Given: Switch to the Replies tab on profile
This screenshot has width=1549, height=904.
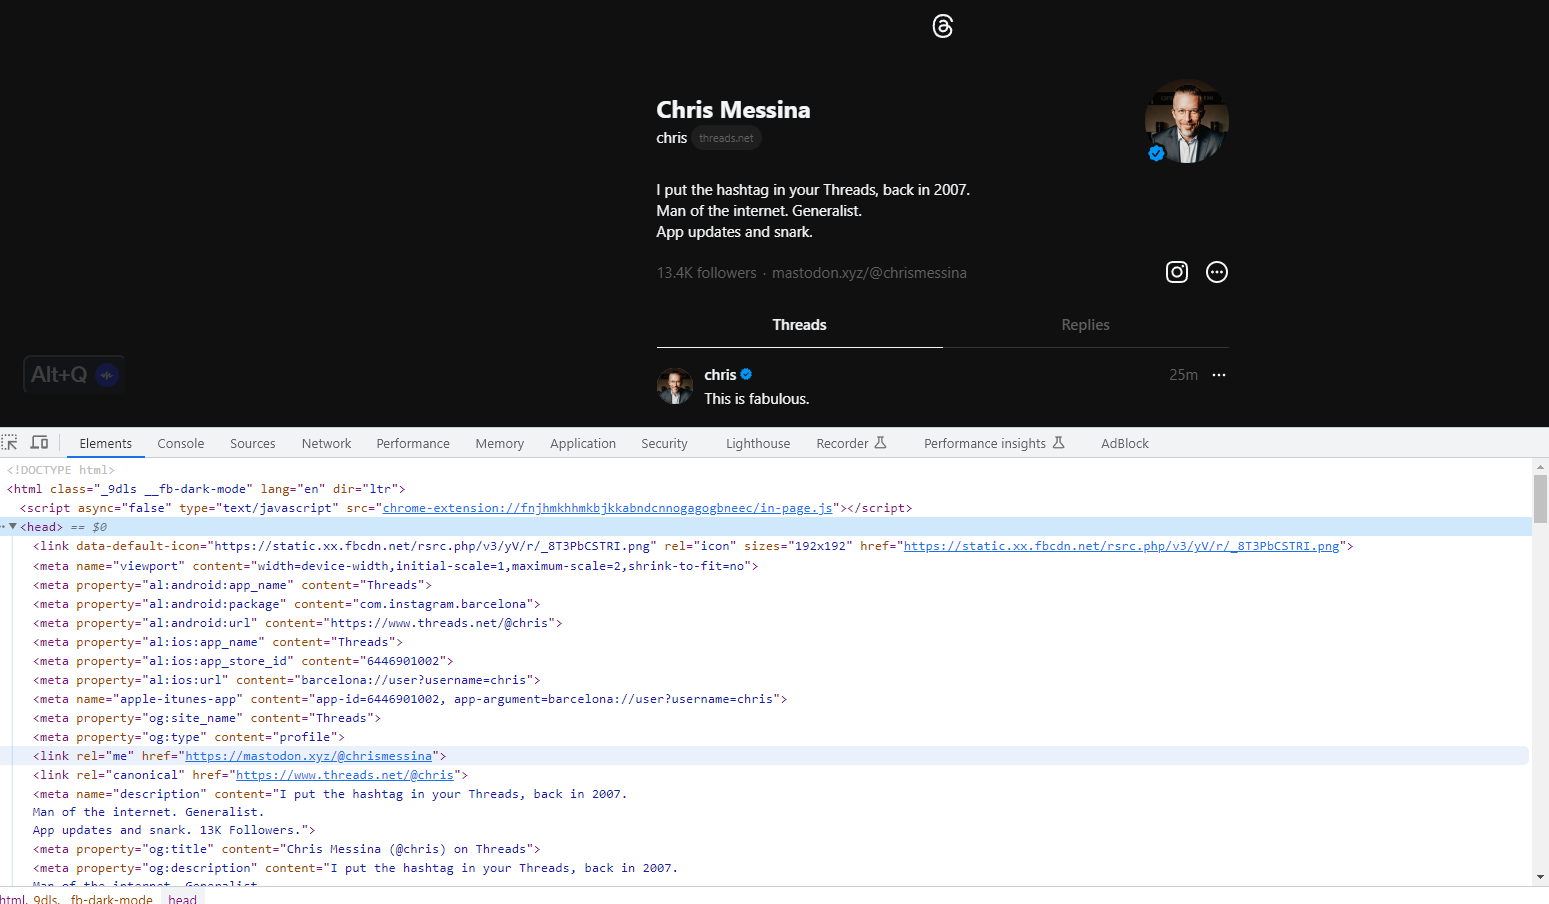Looking at the screenshot, I should [1085, 325].
